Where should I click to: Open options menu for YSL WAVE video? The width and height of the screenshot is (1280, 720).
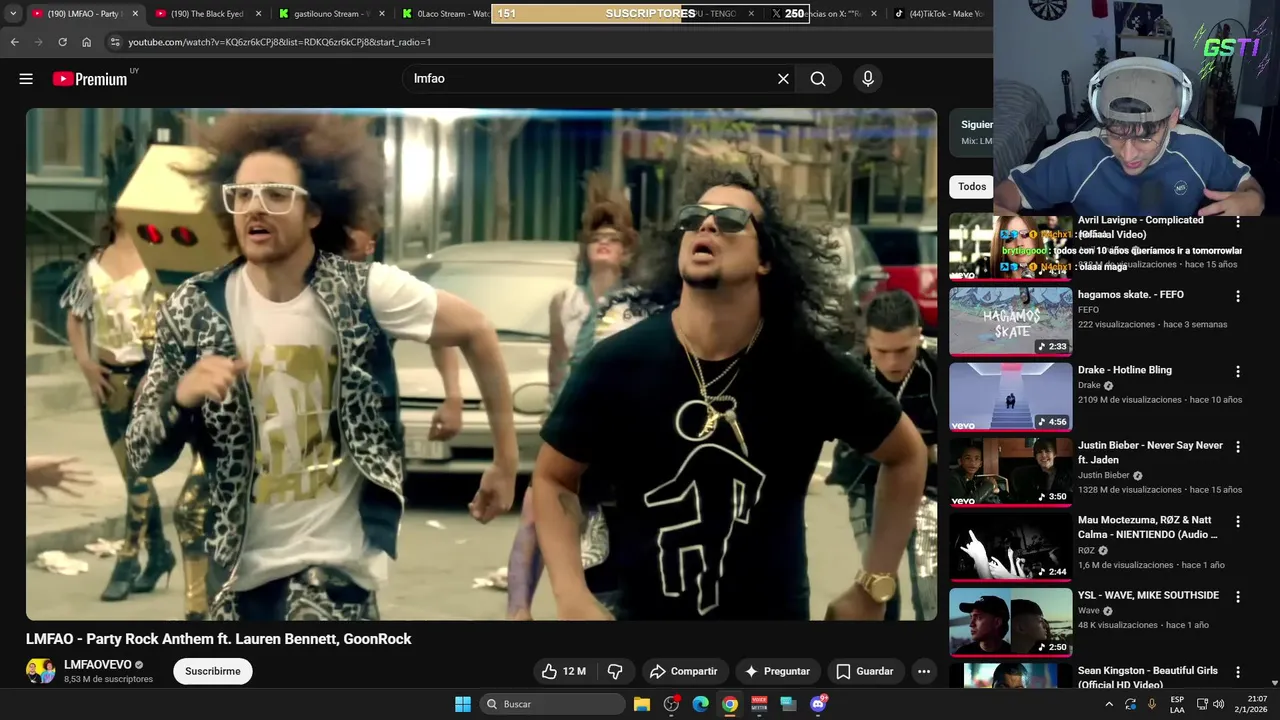(x=1238, y=596)
